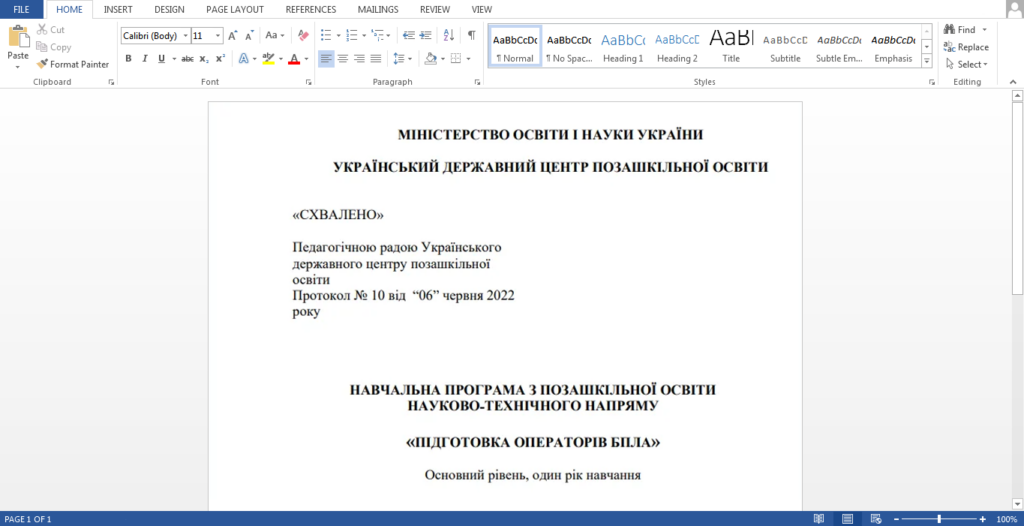Viewport: 1024px width, 526px height.
Task: Center-align the paragraph text
Action: click(x=343, y=59)
